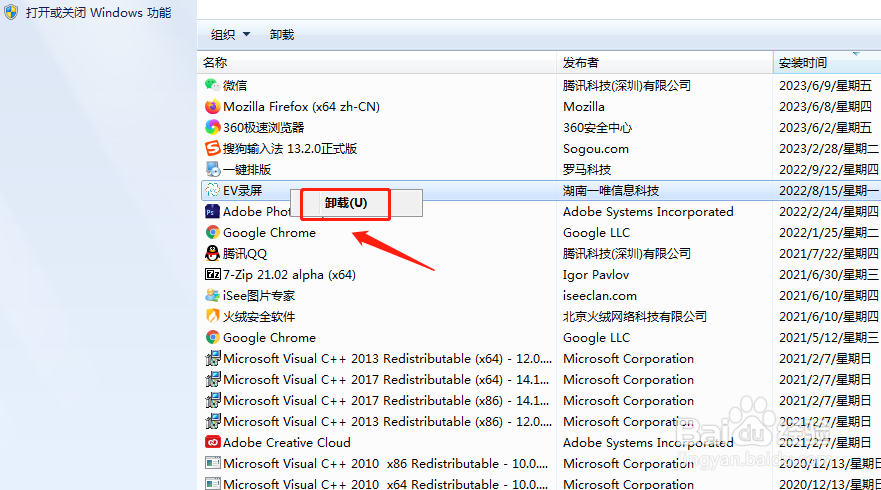
Task: Click the 火绒安全软件 shield icon
Action: (x=212, y=316)
